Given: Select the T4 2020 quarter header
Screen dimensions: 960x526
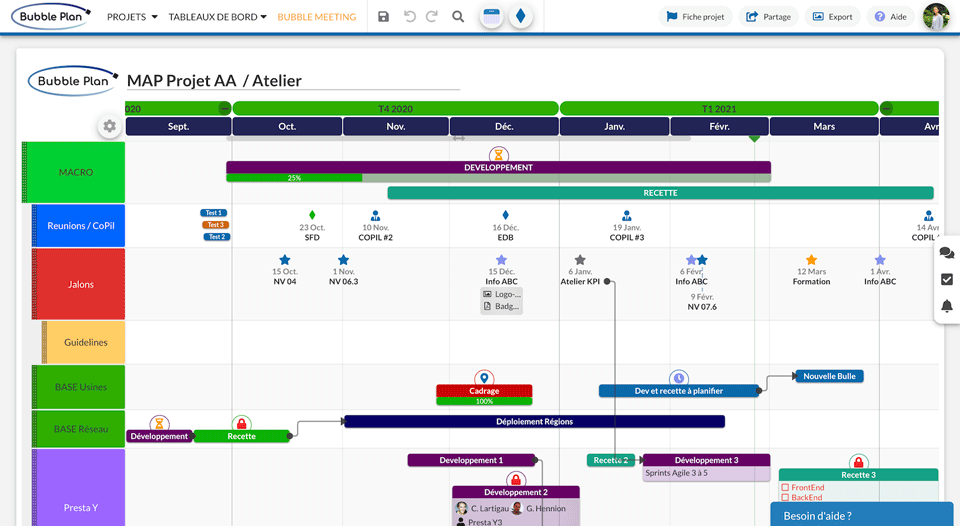Looking at the screenshot, I should coord(396,109).
